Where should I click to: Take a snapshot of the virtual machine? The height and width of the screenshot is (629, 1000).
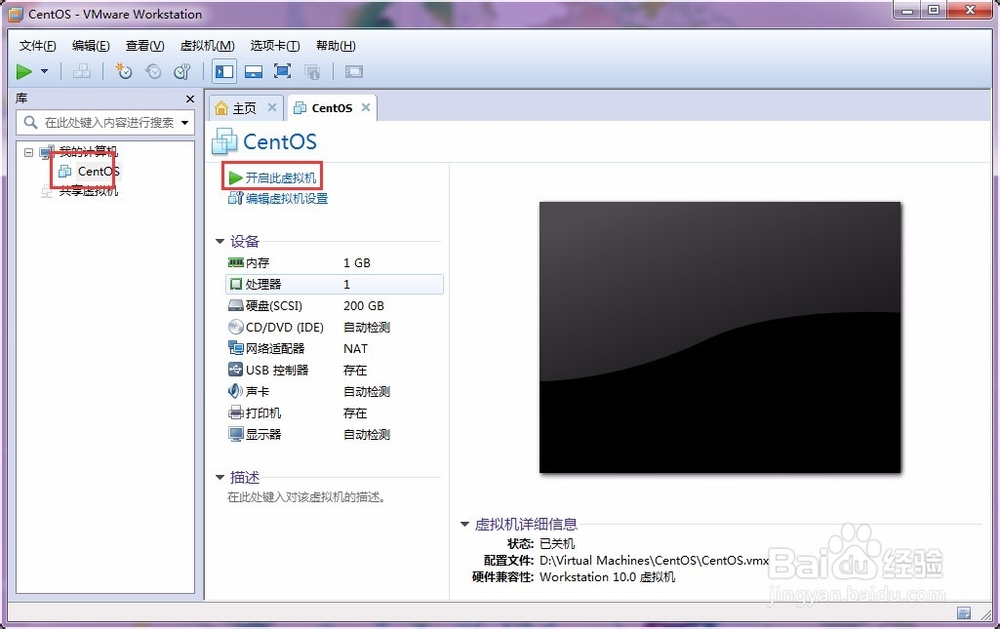(124, 71)
